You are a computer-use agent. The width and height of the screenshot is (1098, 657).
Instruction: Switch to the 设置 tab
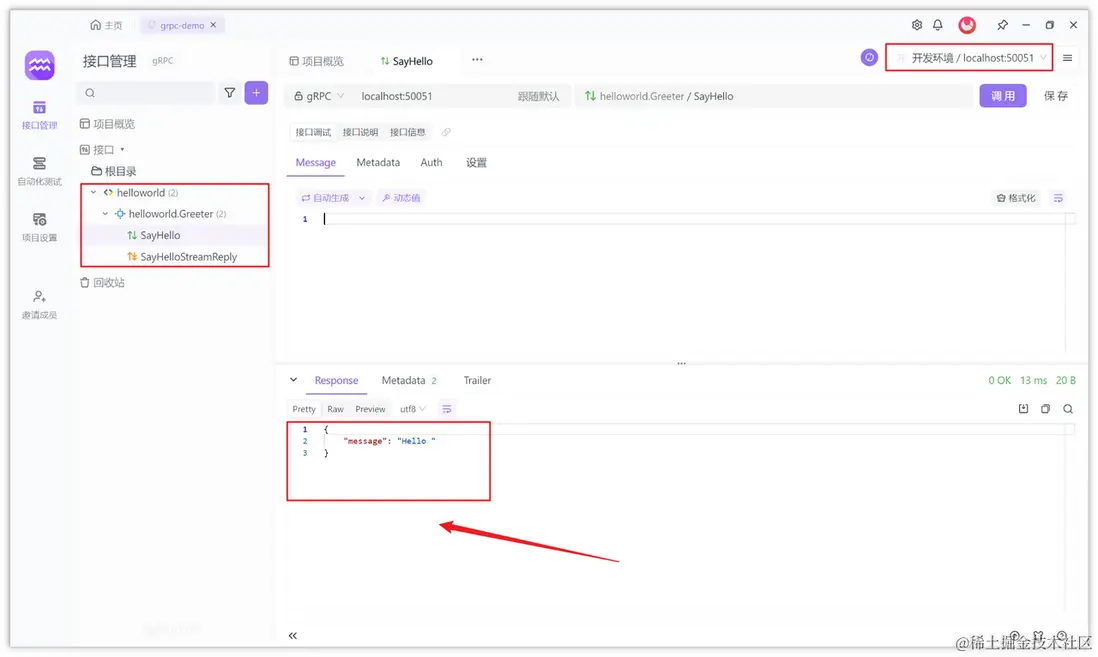tap(477, 162)
